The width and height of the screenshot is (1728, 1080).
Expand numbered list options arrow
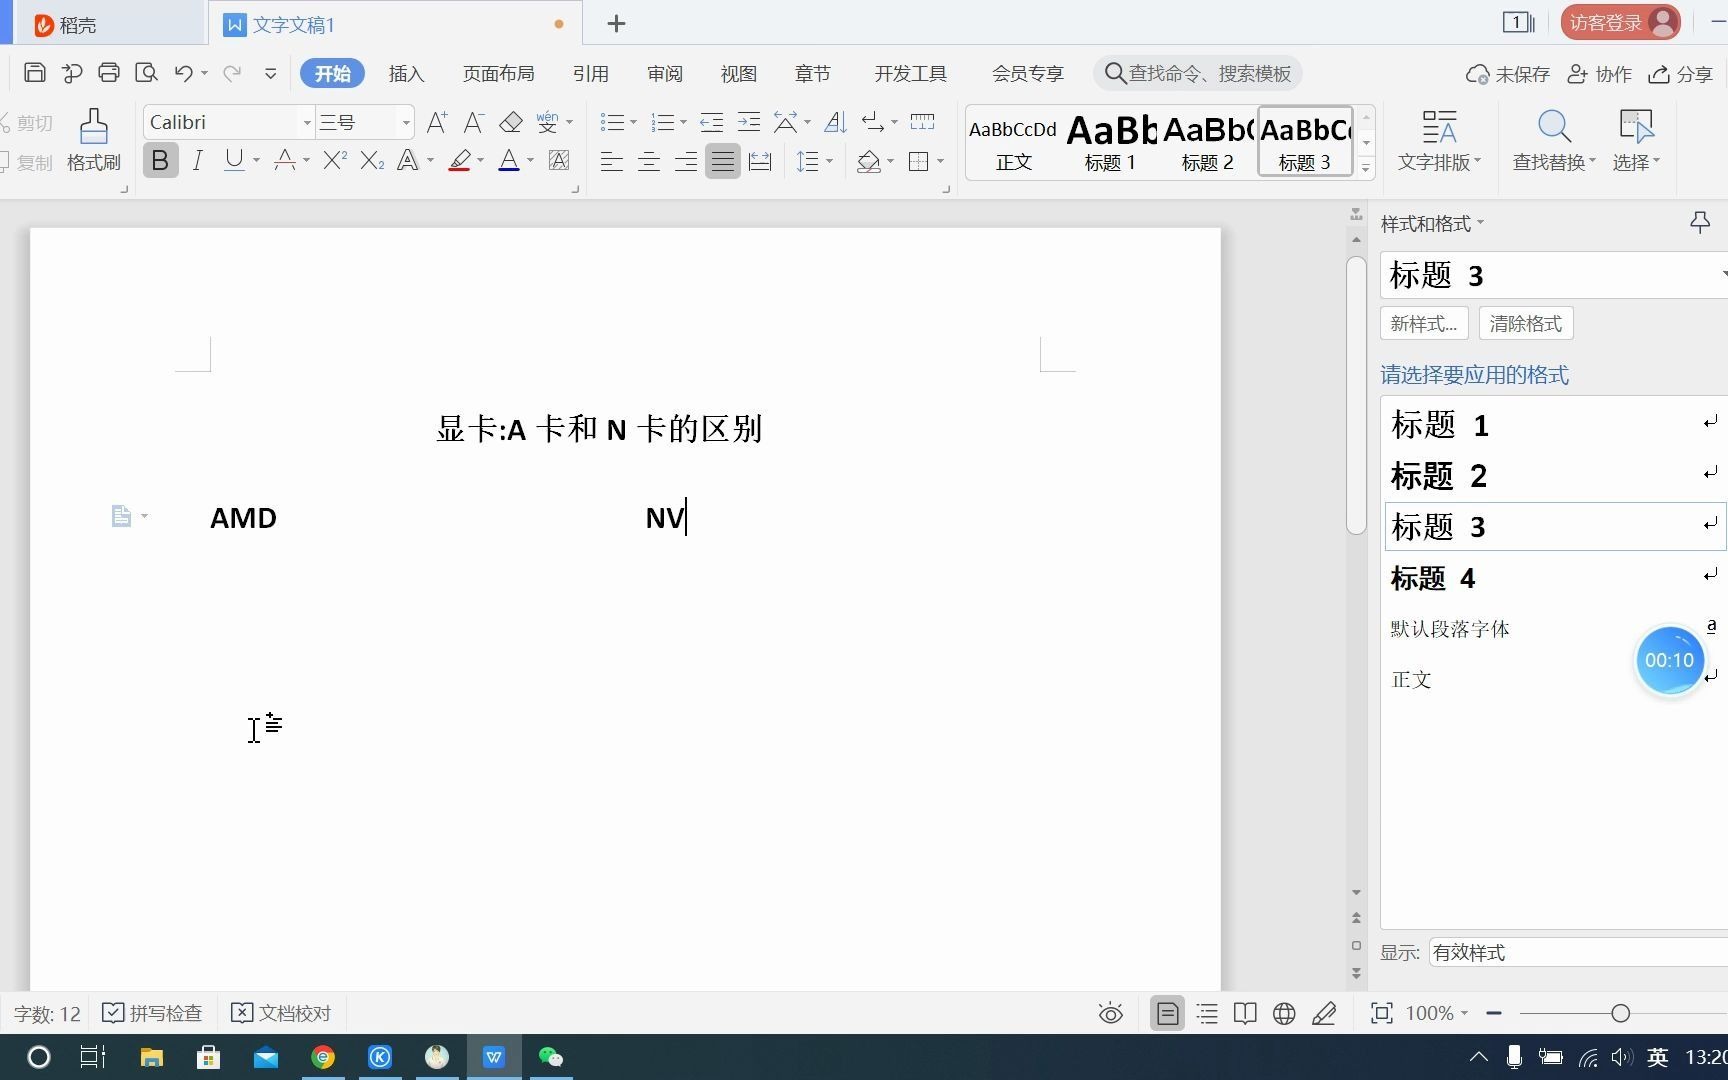tap(683, 122)
